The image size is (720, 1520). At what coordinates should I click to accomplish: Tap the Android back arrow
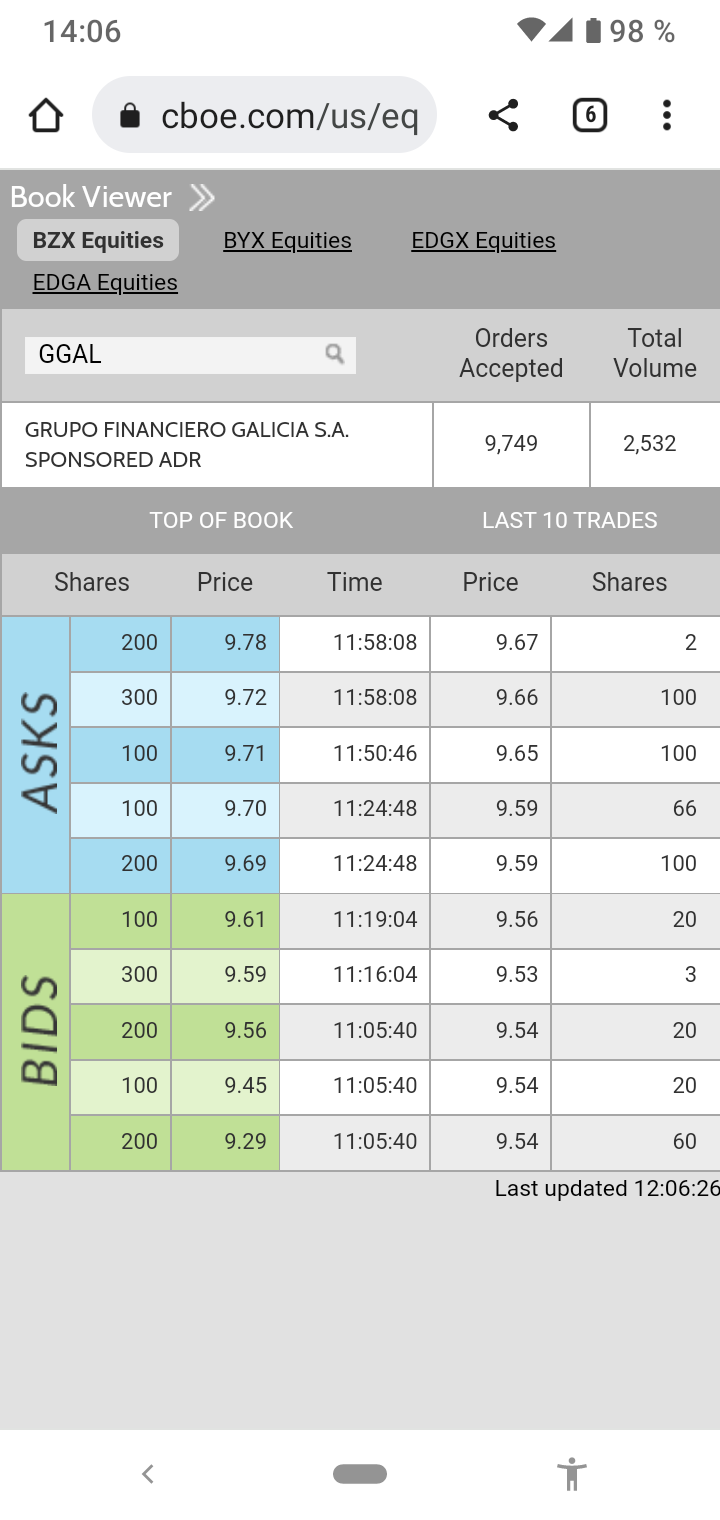148,1473
